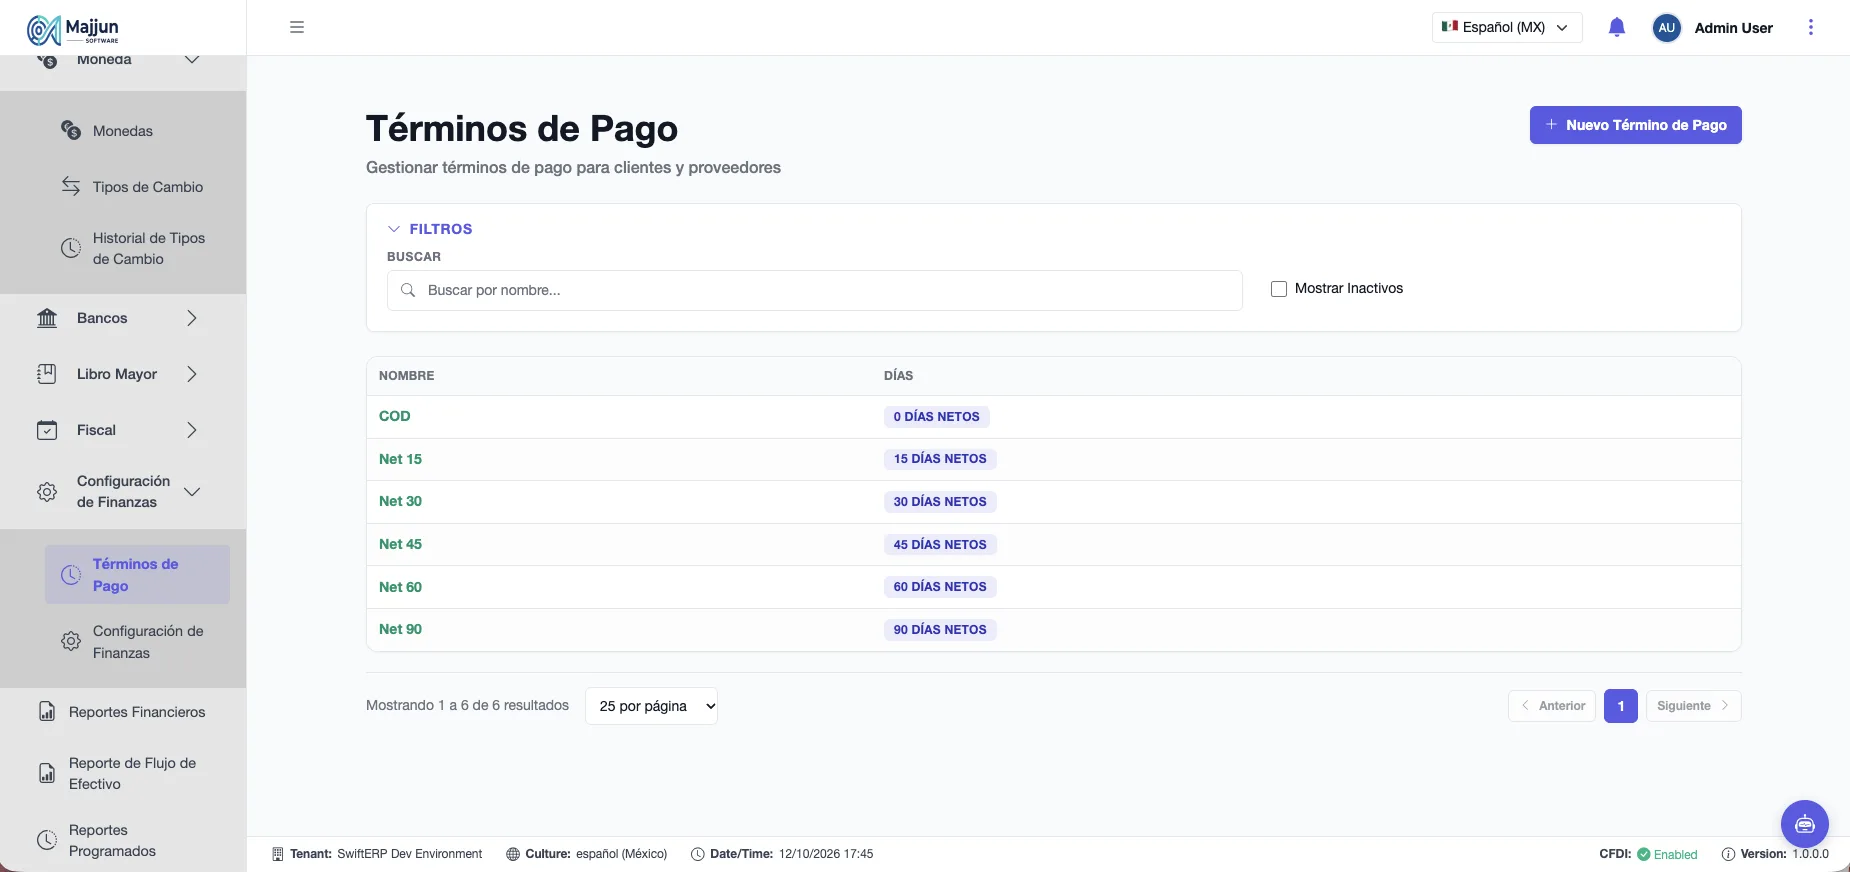
Task: Click the search magnifier icon
Action: tap(408, 290)
